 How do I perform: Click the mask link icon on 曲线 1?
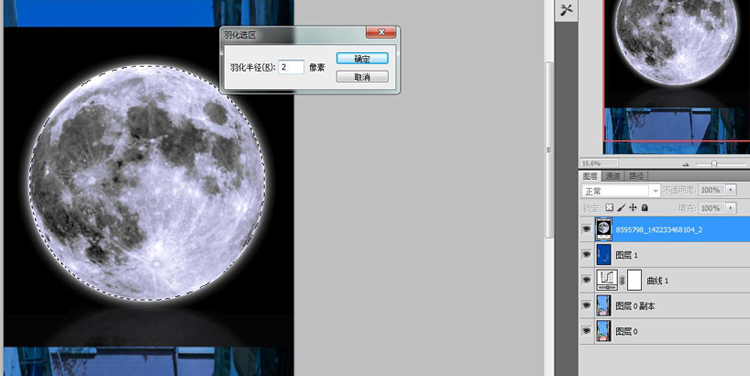click(622, 281)
